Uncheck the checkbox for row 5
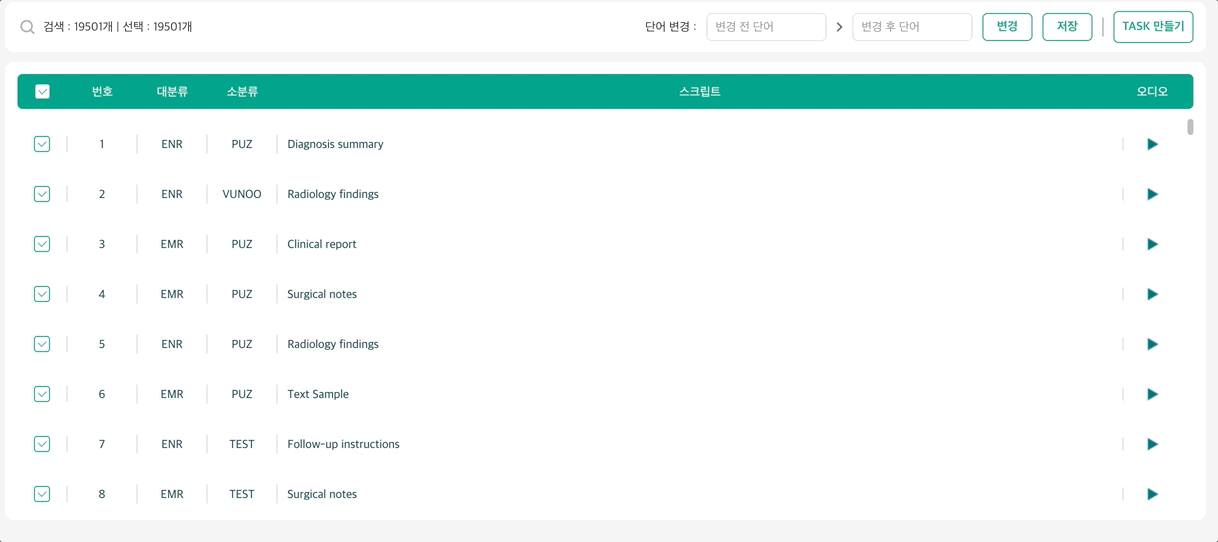This screenshot has height=542, width=1218. point(42,344)
